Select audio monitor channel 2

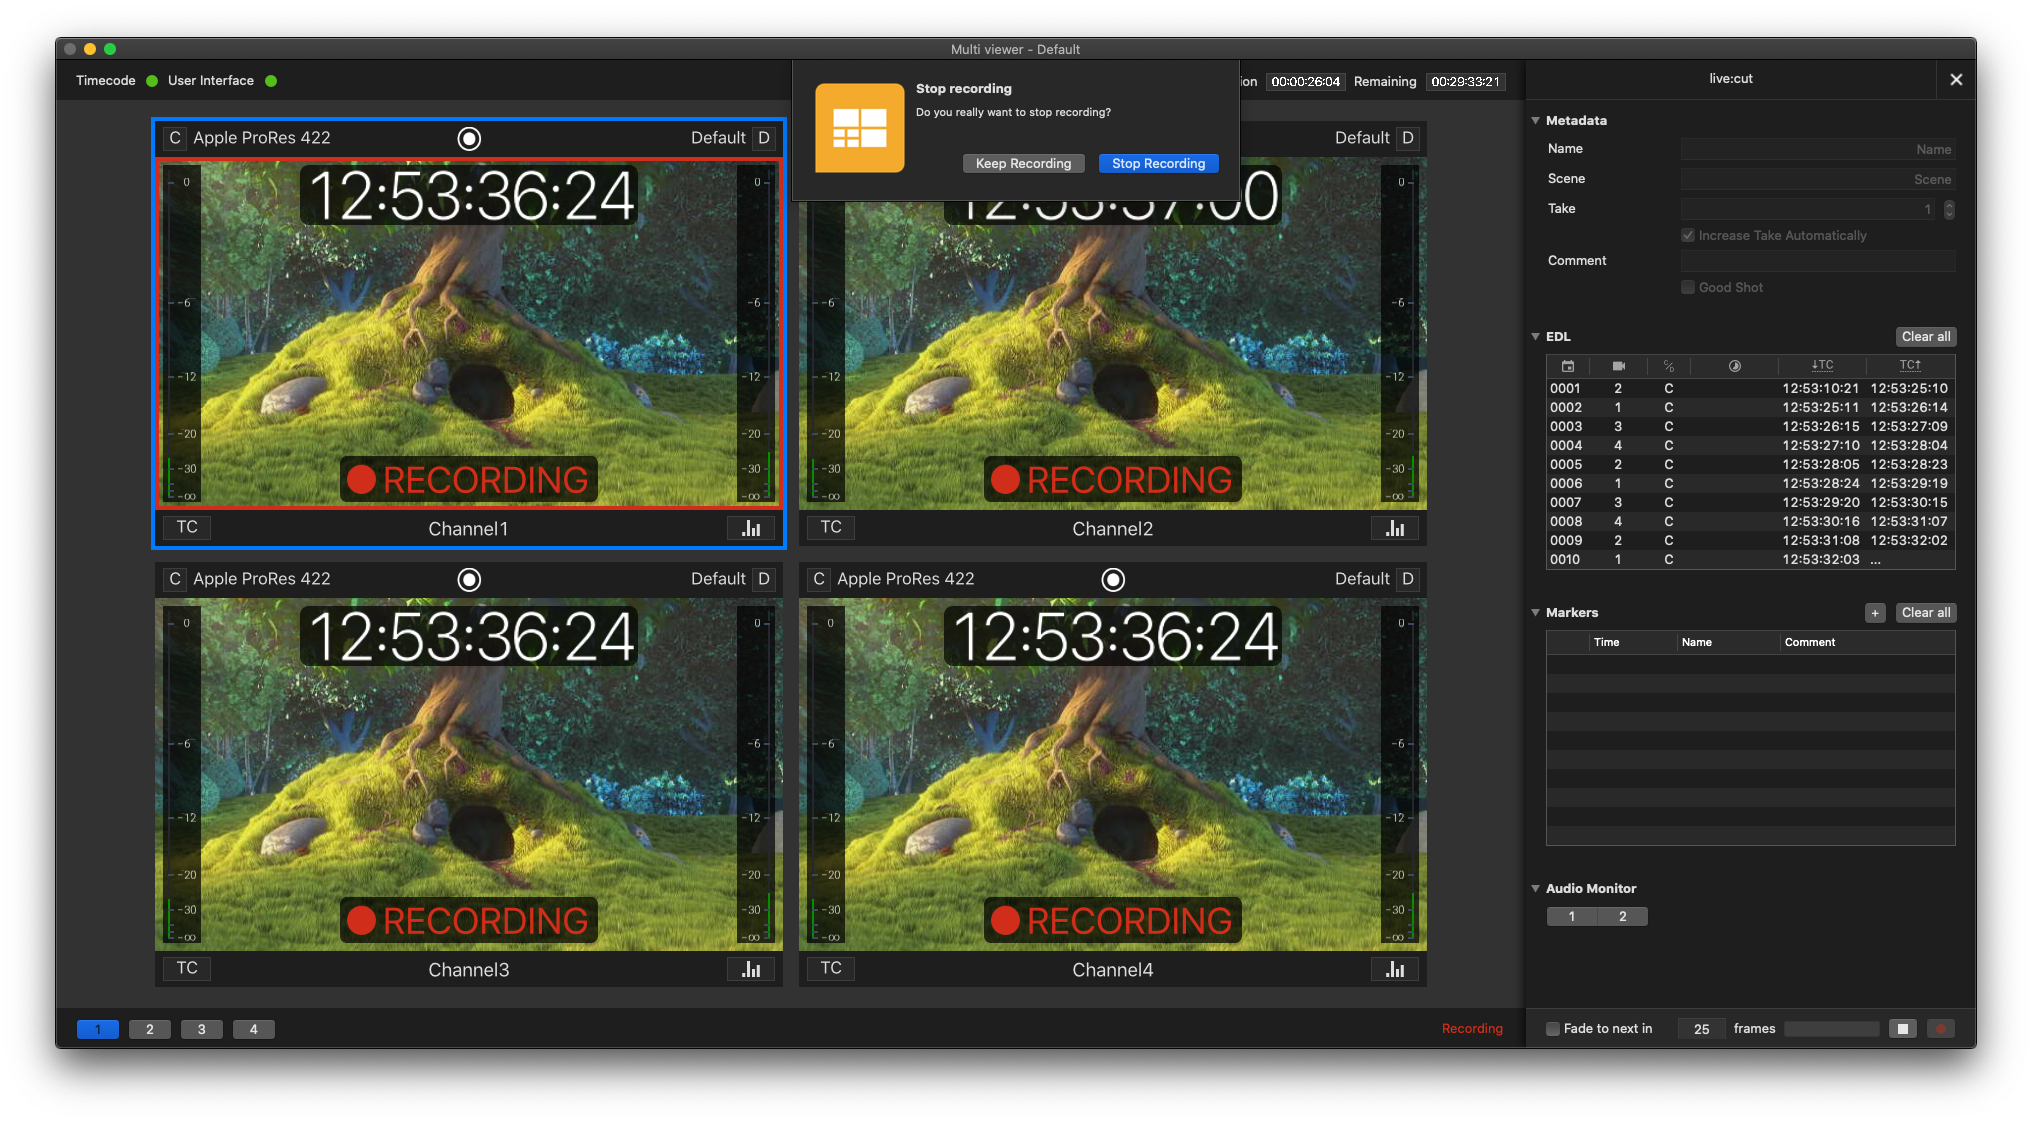click(x=1623, y=917)
